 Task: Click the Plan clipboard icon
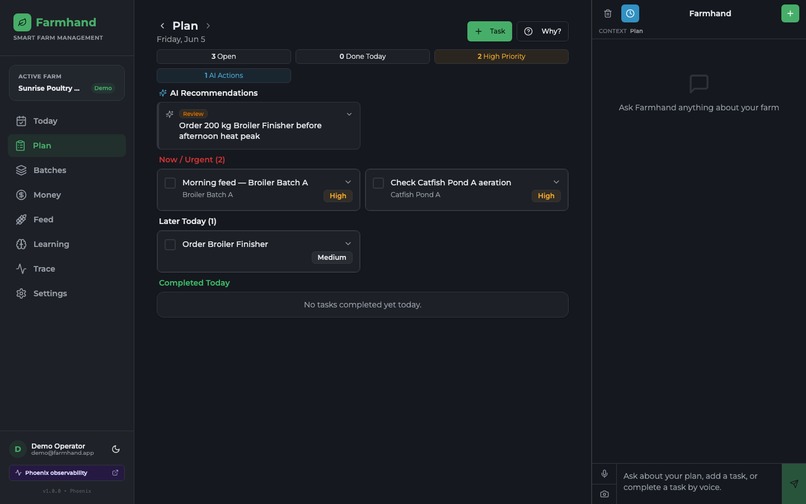(20, 146)
